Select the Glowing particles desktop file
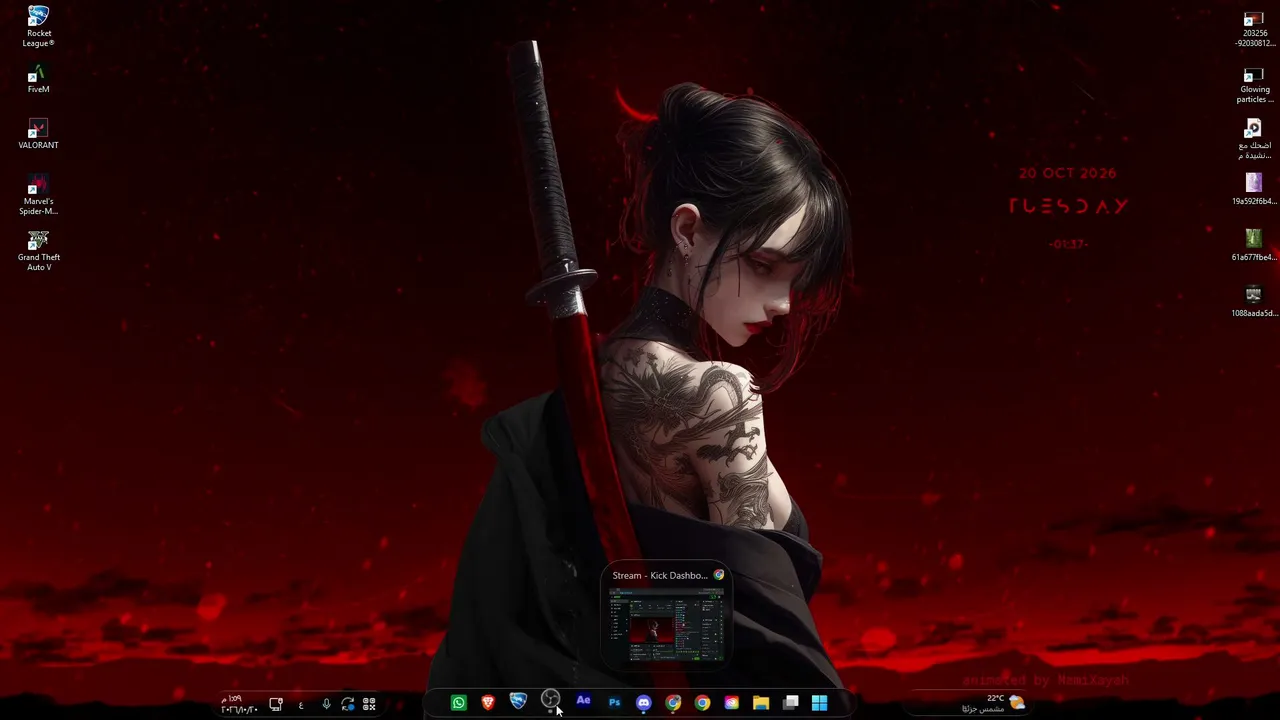The height and width of the screenshot is (720, 1280). pos(1254,86)
